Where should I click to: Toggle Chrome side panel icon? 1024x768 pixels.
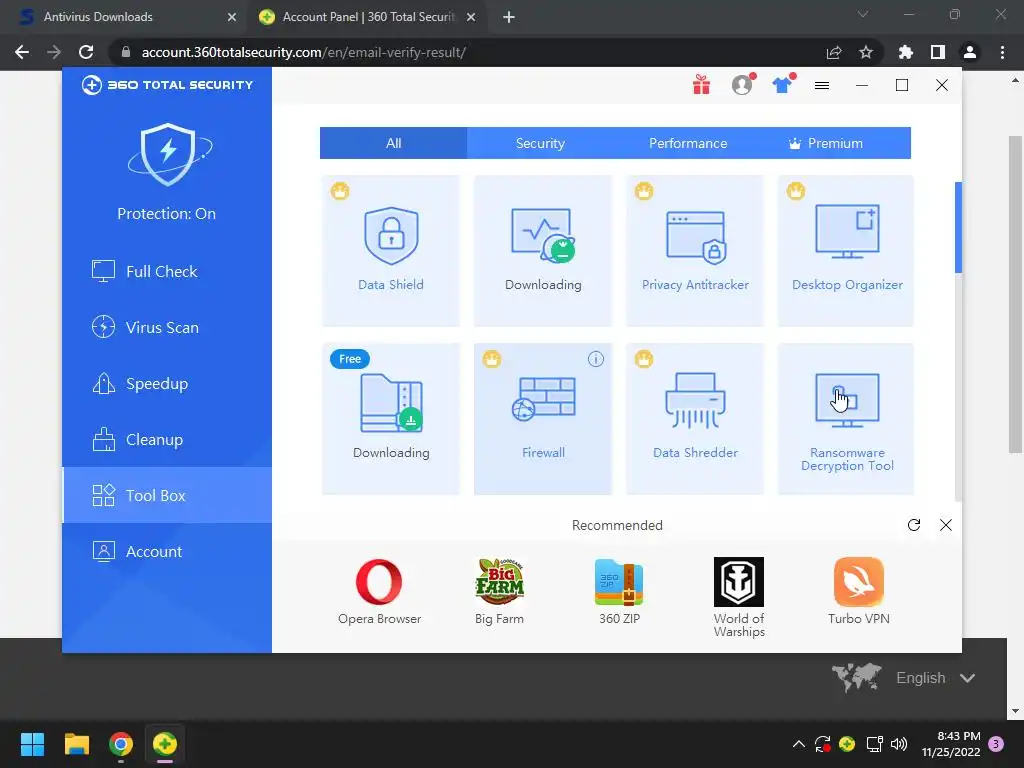click(938, 52)
